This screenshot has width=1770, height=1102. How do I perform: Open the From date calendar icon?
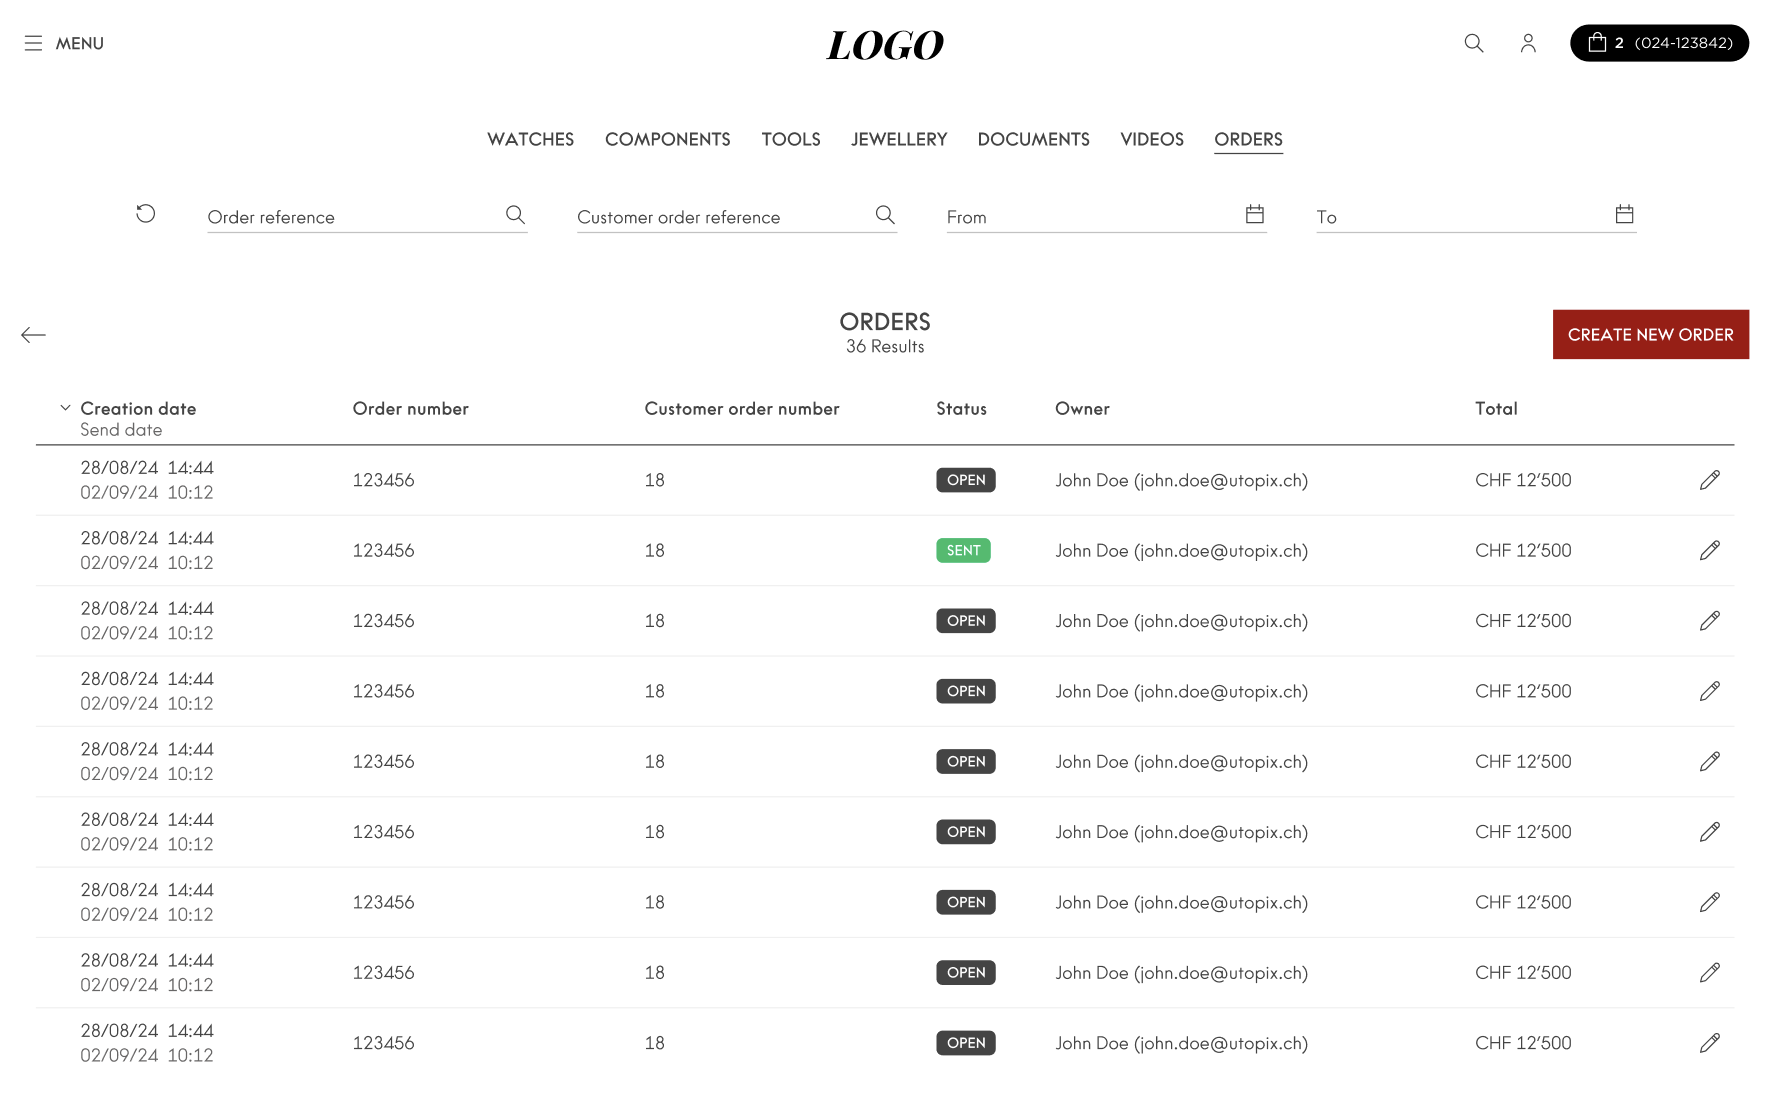click(1255, 214)
